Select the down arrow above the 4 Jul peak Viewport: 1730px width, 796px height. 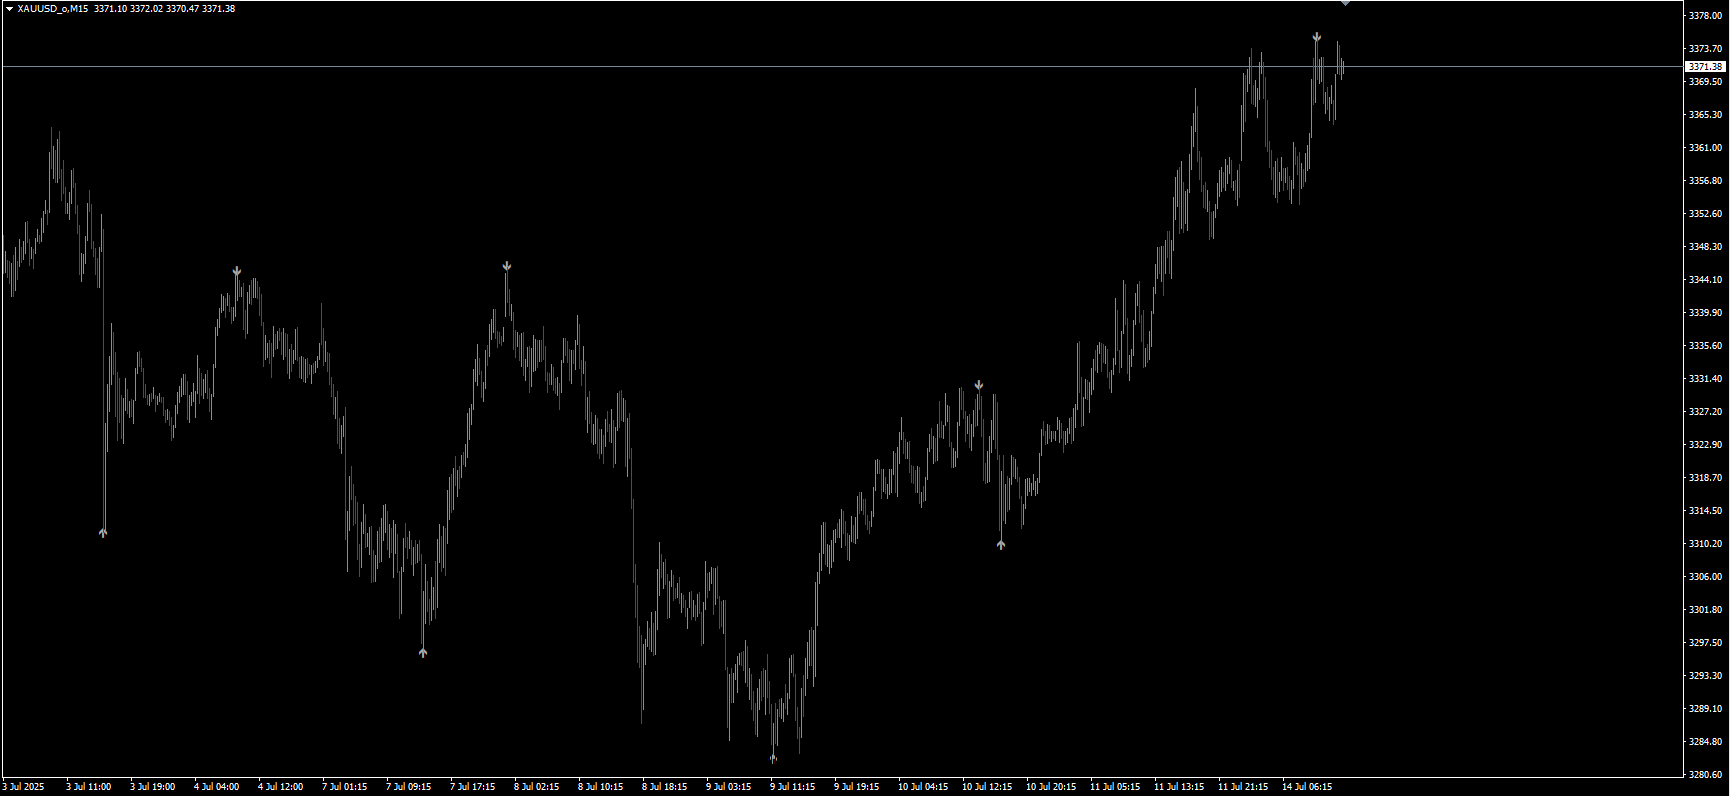[x=237, y=271]
